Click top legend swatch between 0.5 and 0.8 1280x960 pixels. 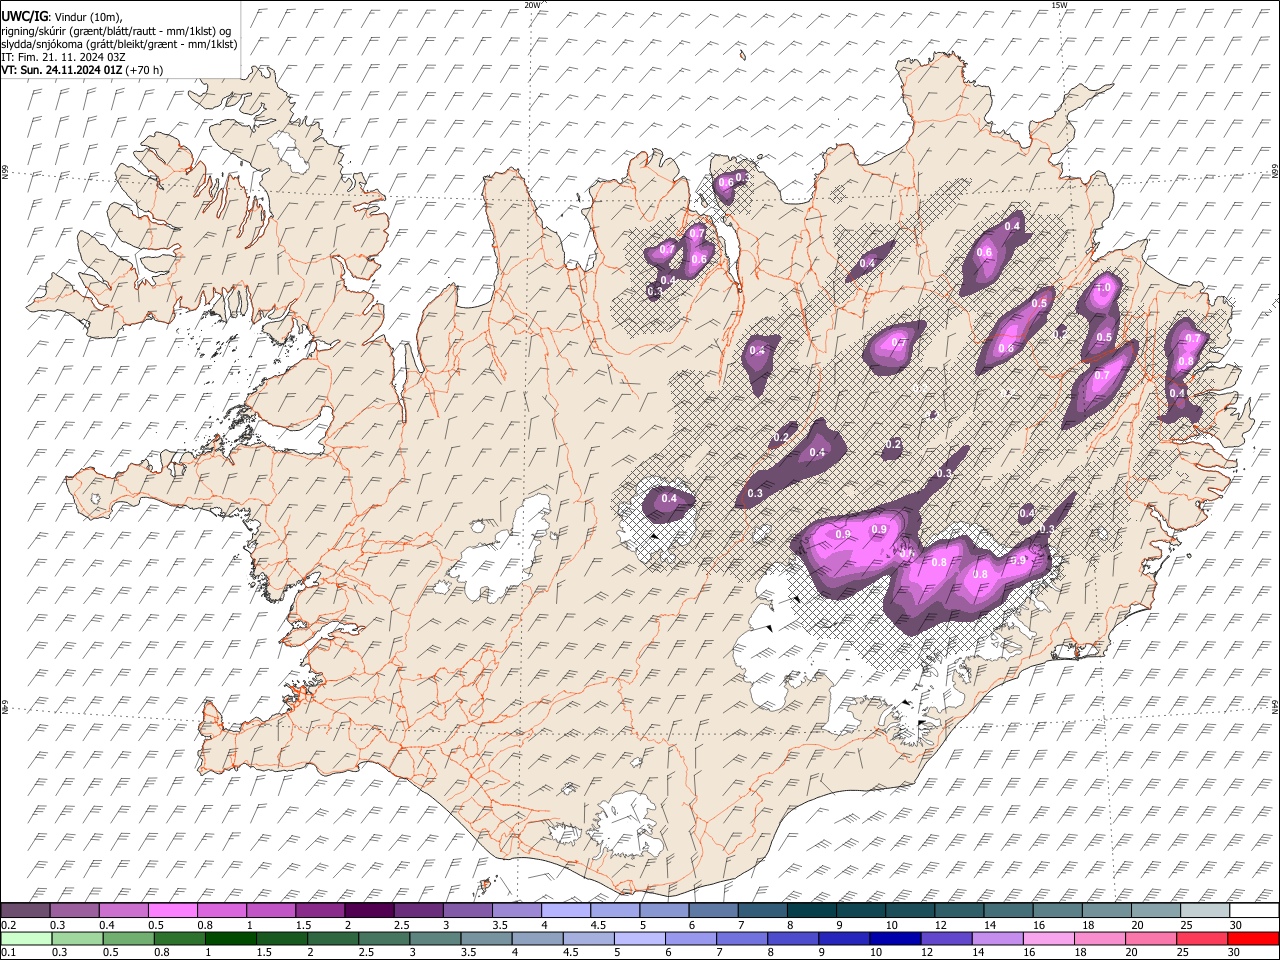click(x=172, y=910)
